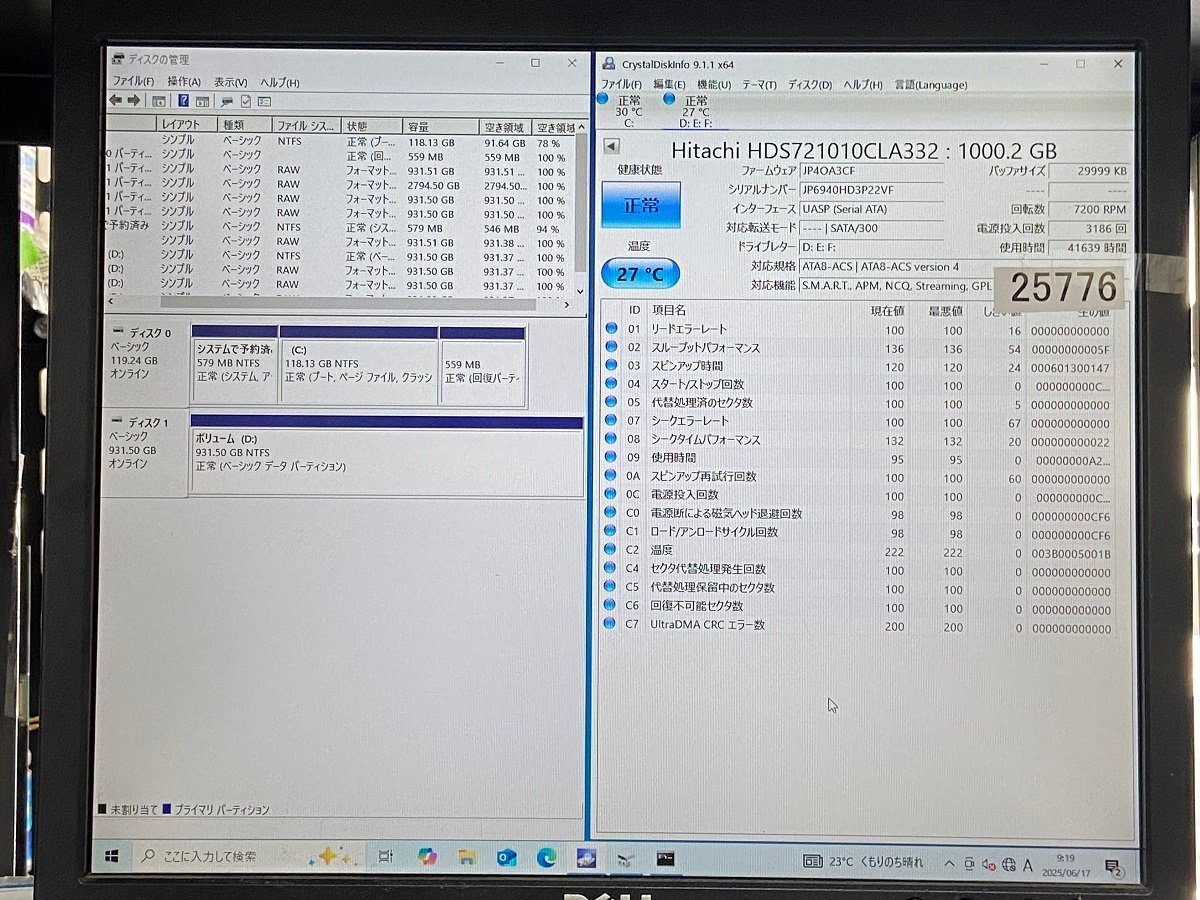
Task: Launch Copilot from the taskbar
Action: coord(427,857)
